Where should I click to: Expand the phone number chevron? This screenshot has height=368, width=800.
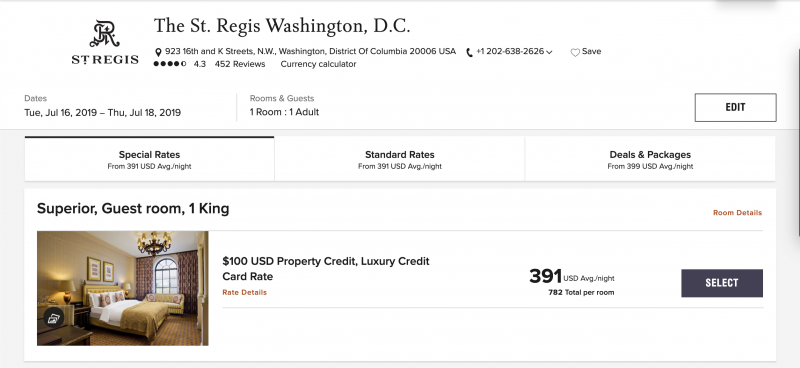pos(549,52)
